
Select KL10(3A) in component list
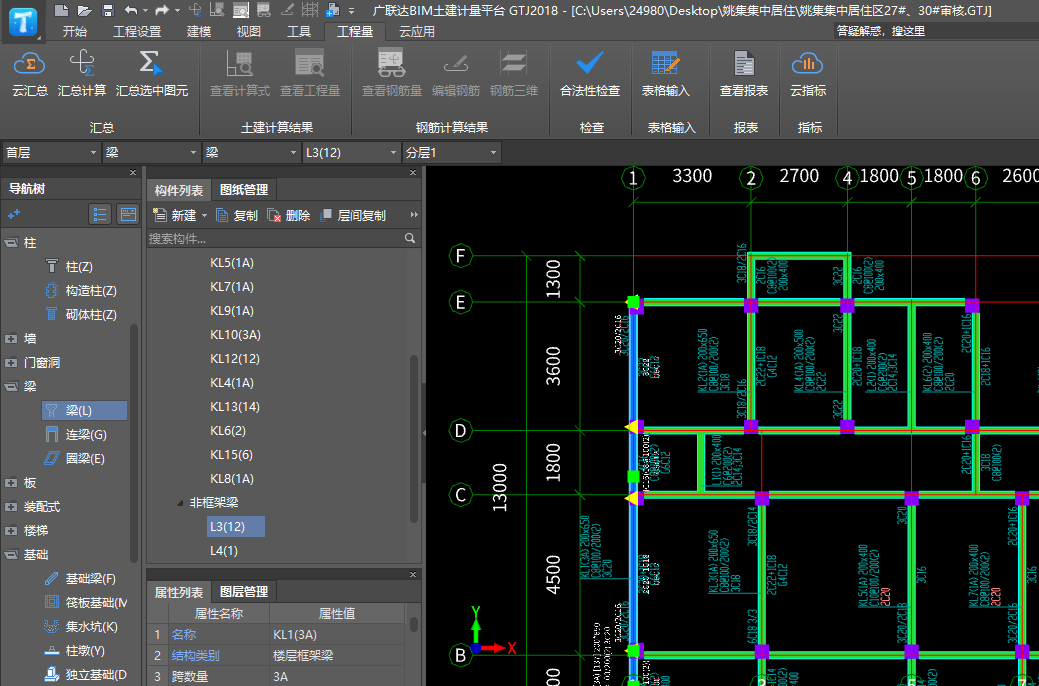[235, 335]
